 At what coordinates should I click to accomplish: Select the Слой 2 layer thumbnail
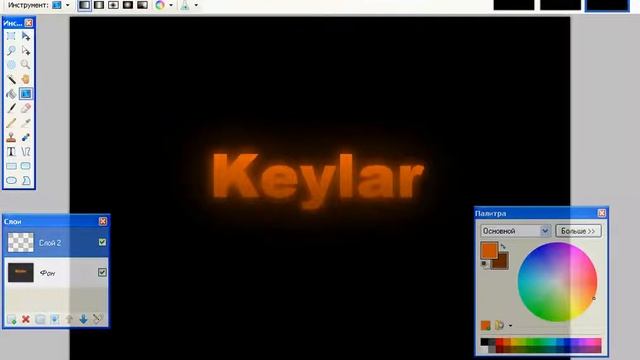21,242
